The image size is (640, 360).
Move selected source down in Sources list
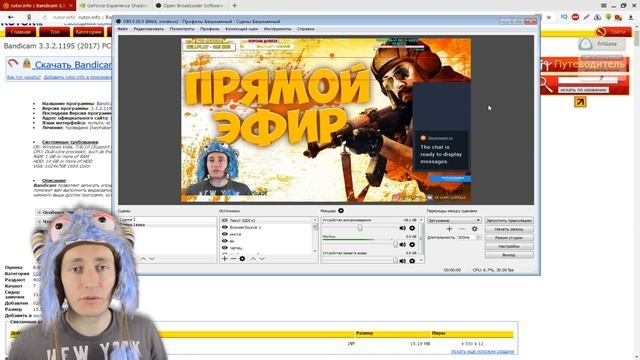tap(262, 259)
